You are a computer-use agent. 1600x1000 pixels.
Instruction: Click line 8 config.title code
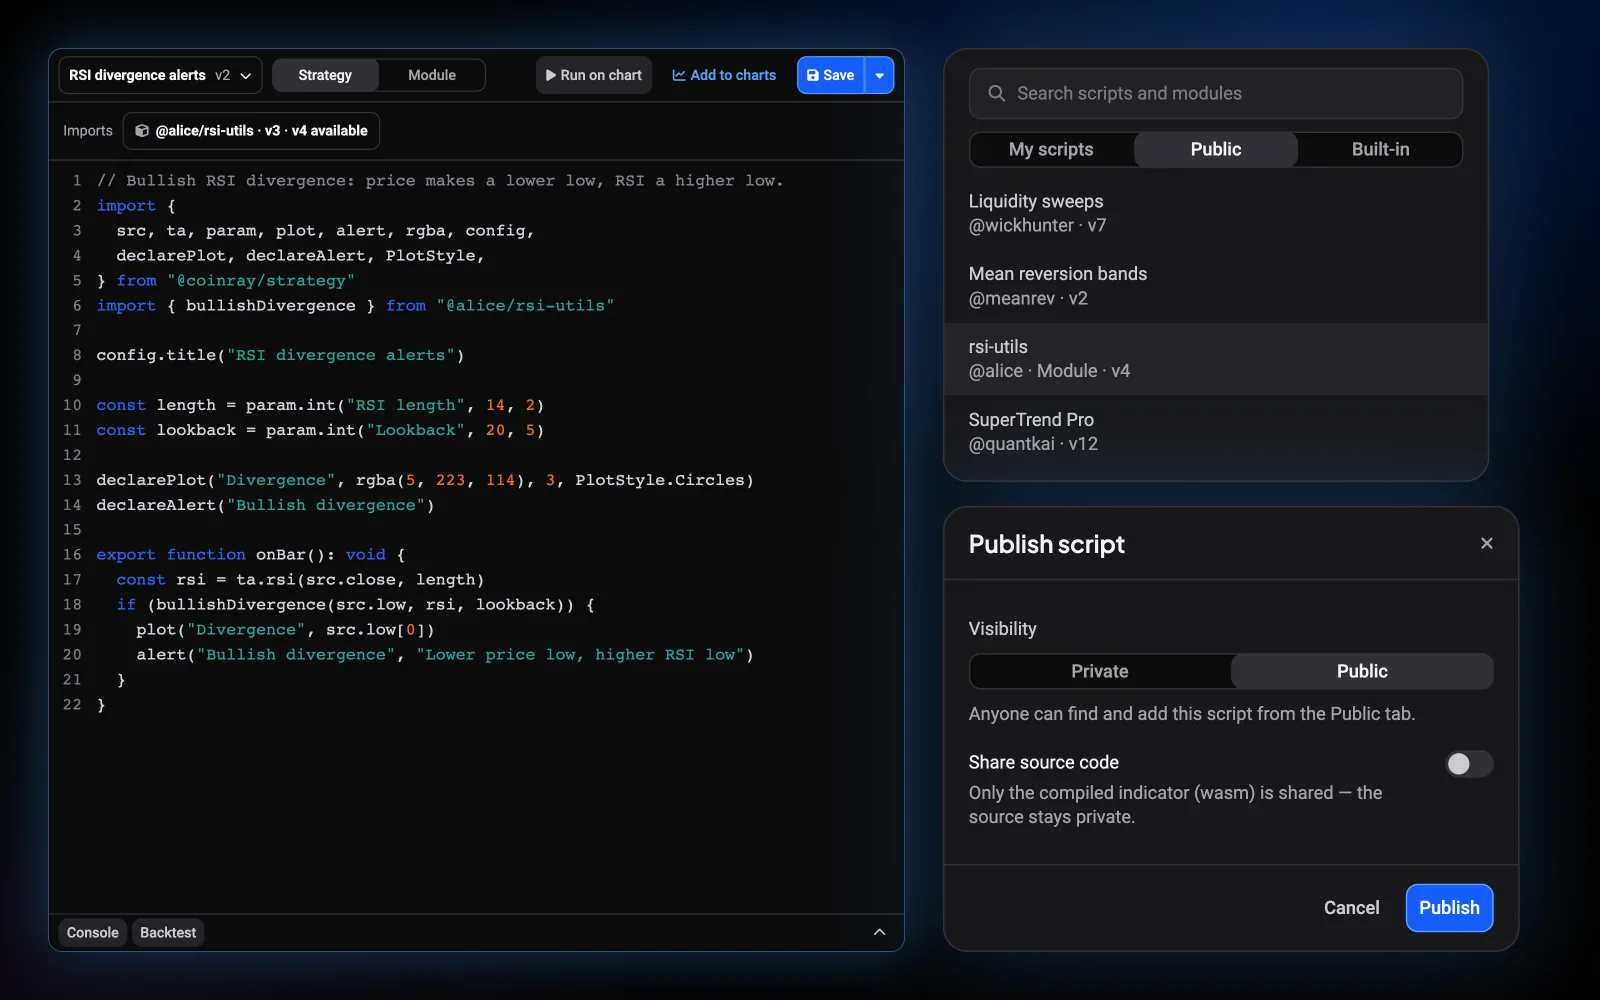pos(280,355)
